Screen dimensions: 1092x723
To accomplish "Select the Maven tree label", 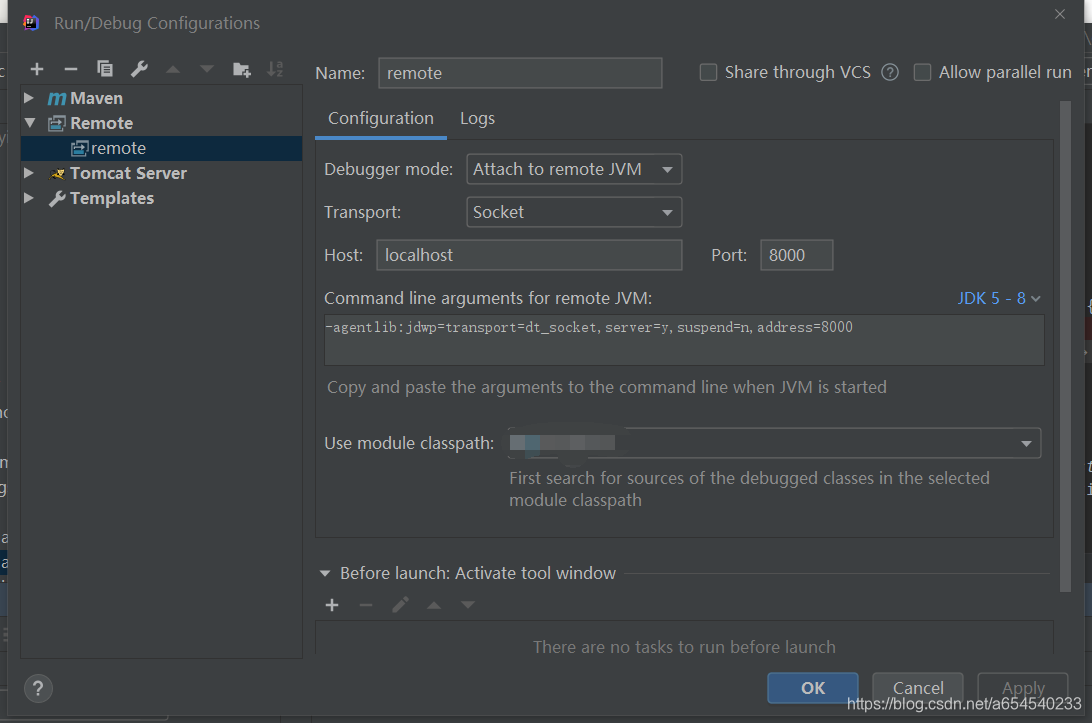I will click(96, 99).
